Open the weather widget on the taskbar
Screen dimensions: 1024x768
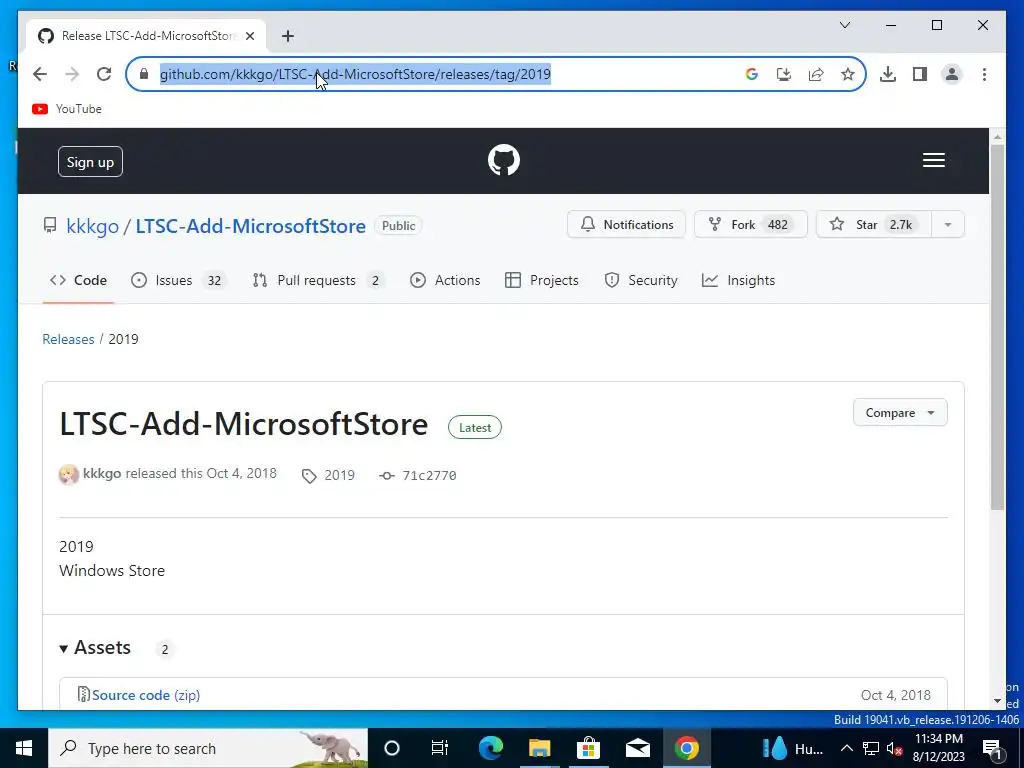(x=793, y=748)
